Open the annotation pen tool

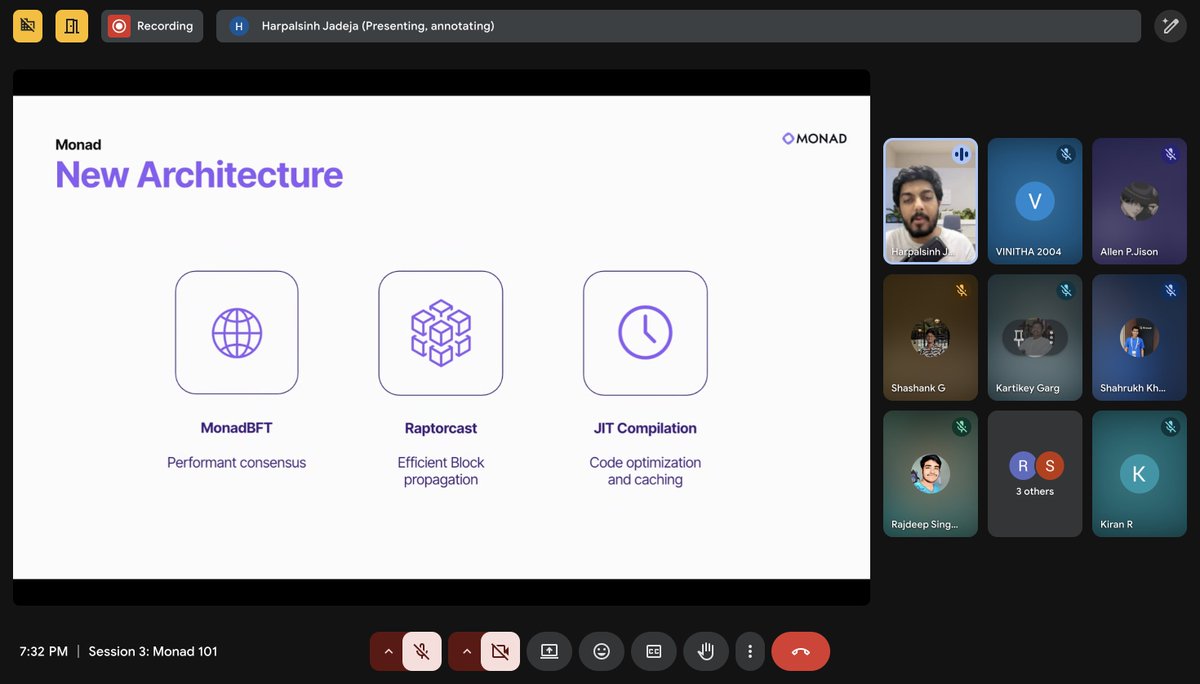coord(1170,26)
